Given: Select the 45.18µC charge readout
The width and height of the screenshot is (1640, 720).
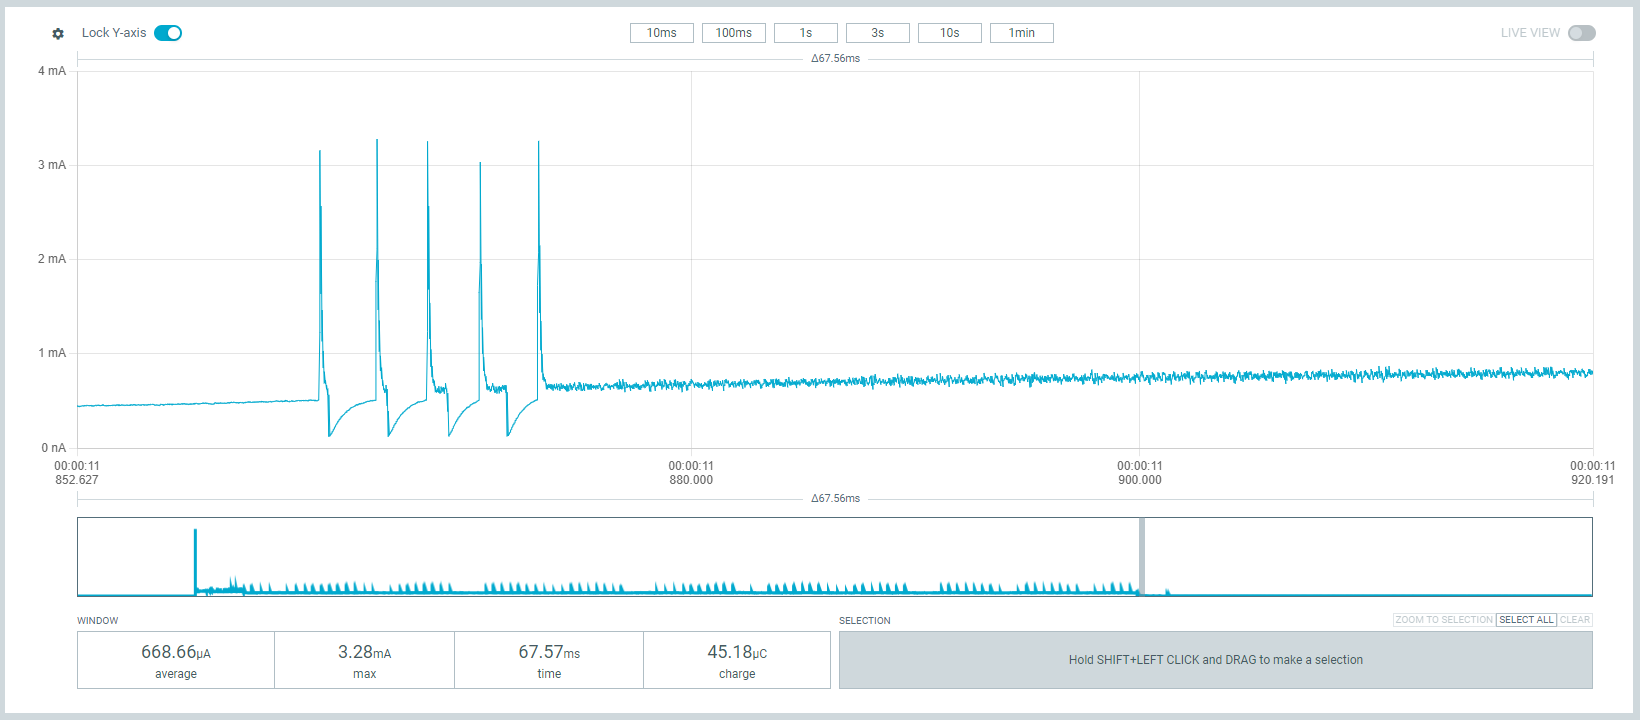Looking at the screenshot, I should coord(737,660).
